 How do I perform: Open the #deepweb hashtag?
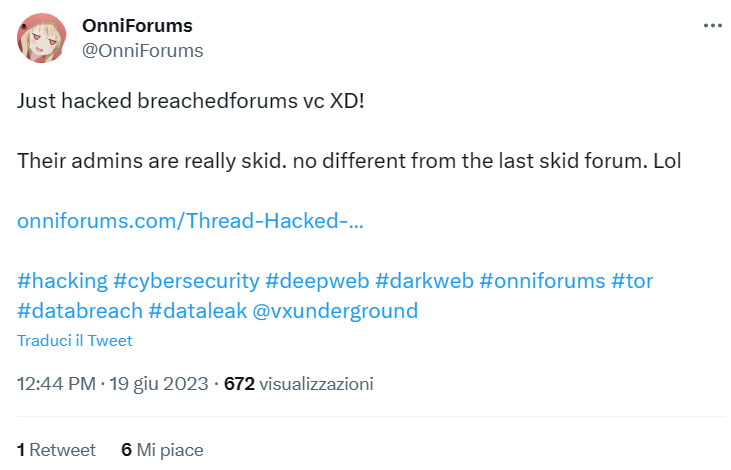tap(314, 280)
